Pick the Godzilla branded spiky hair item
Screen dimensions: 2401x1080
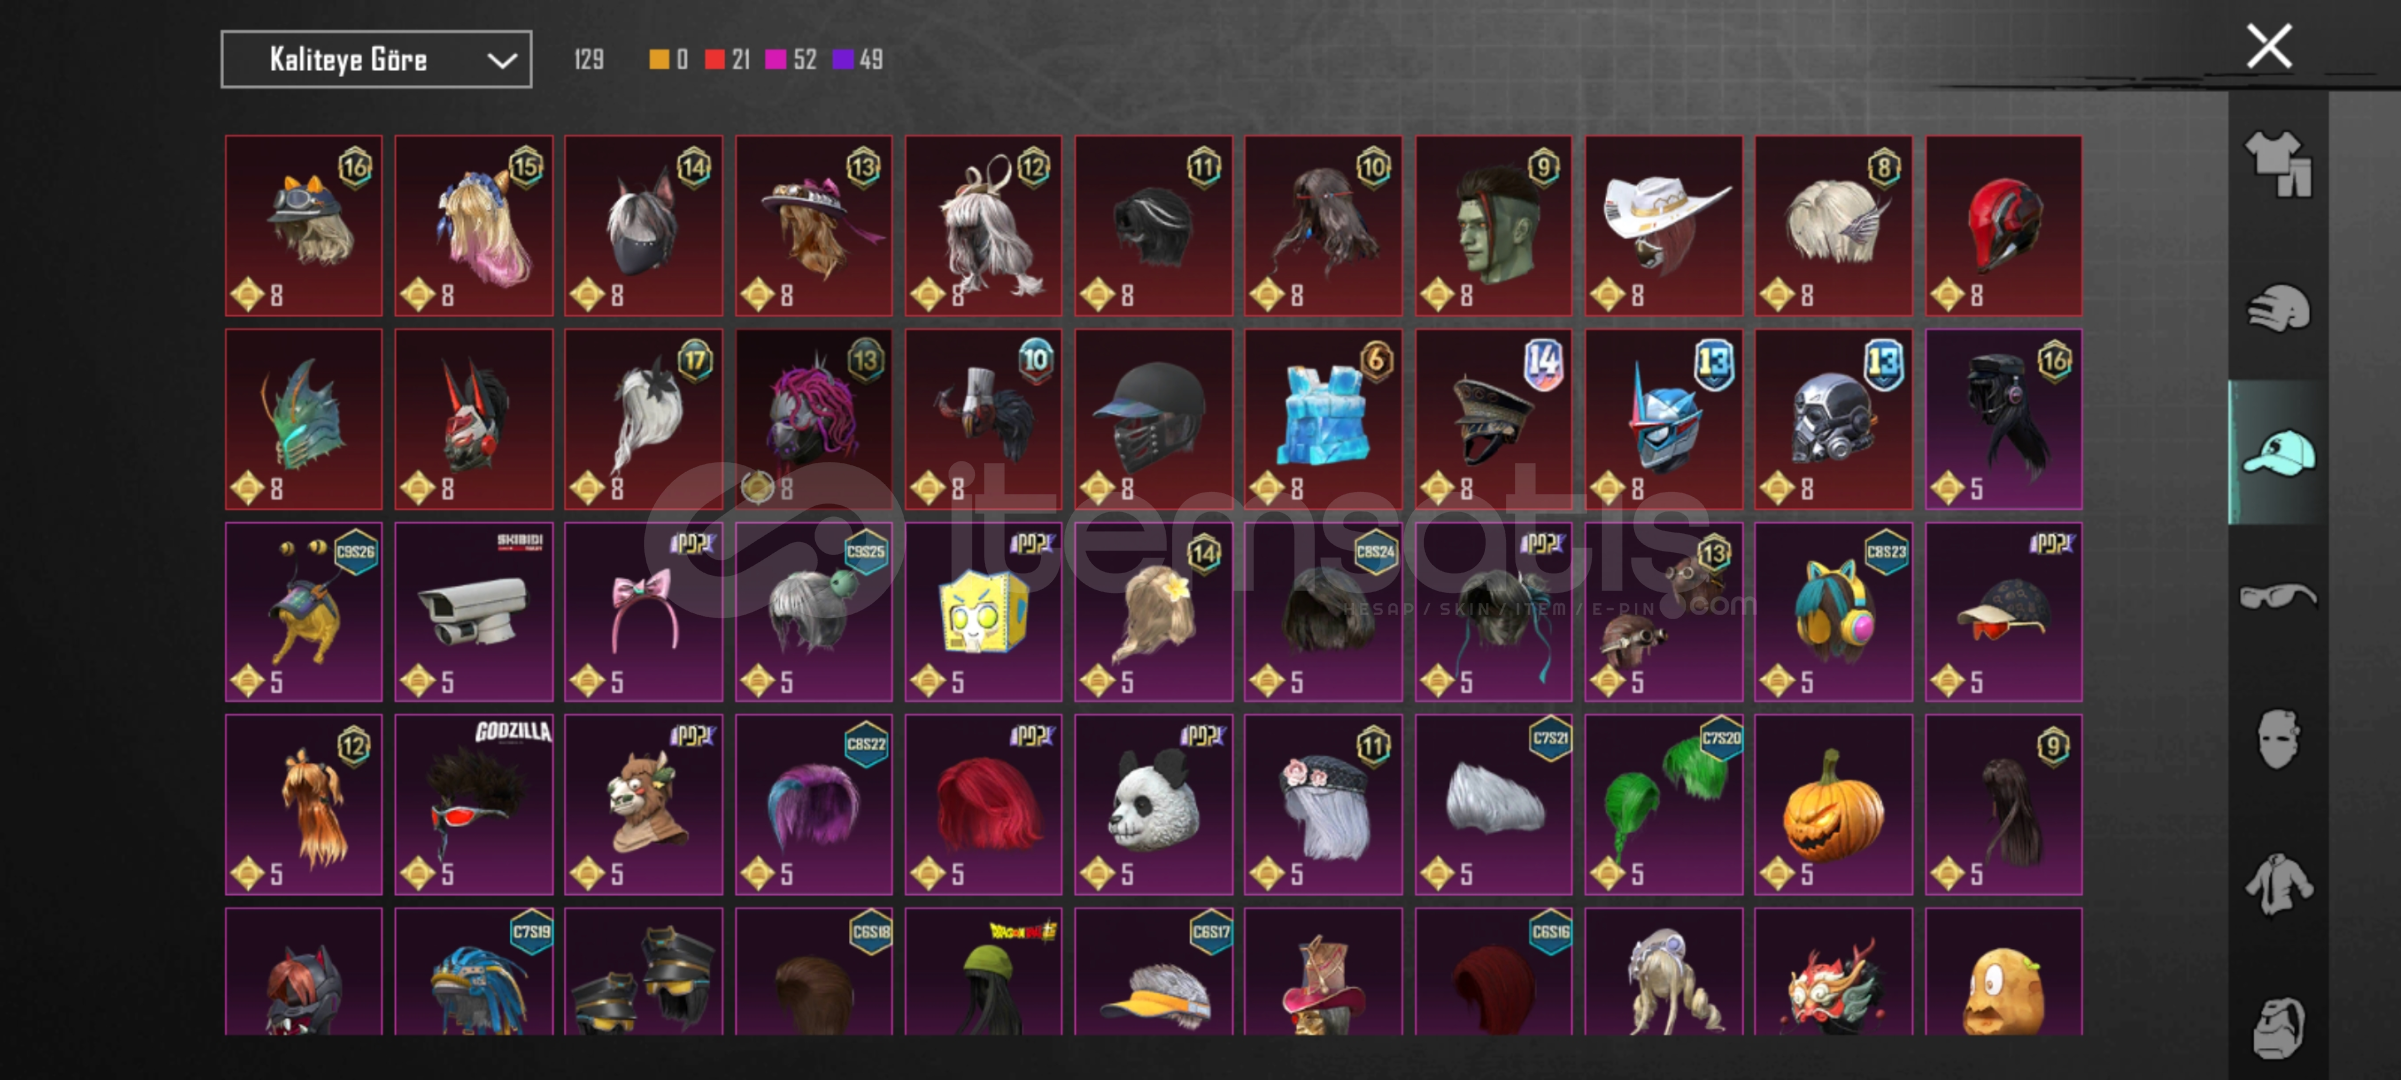point(473,804)
